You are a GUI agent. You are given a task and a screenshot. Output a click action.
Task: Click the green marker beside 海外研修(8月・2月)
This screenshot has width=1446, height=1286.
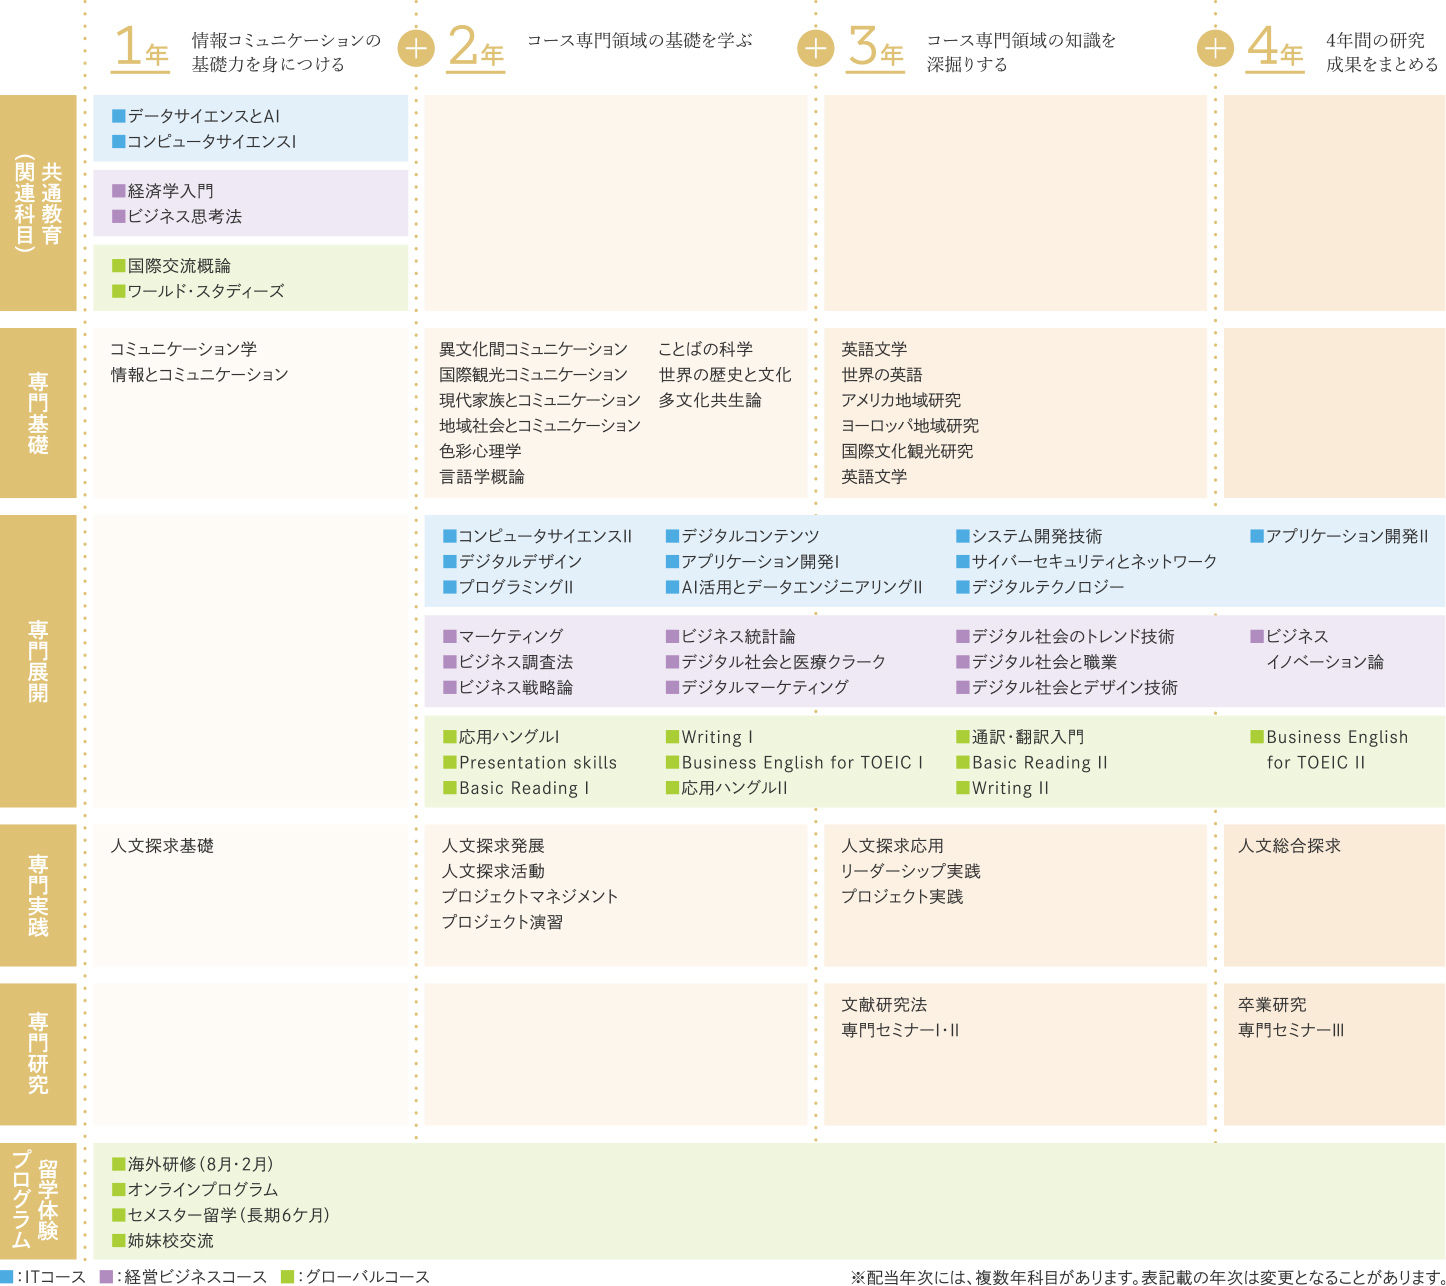pos(119,1164)
